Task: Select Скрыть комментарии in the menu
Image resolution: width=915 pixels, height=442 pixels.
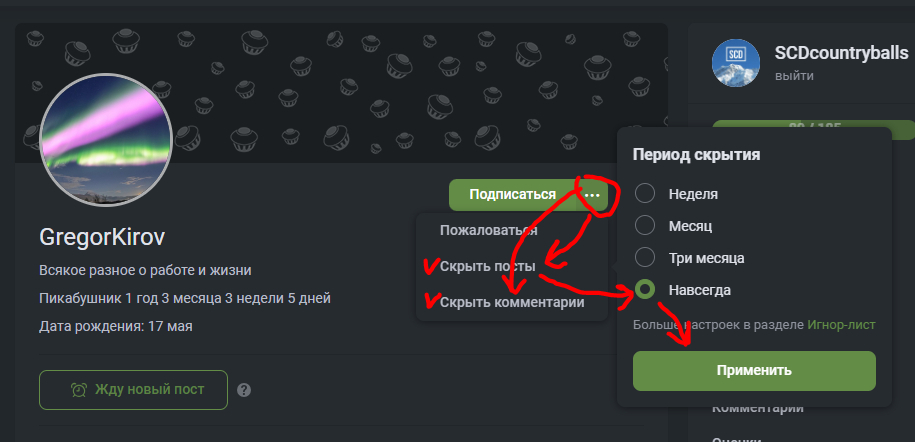Action: coord(511,302)
